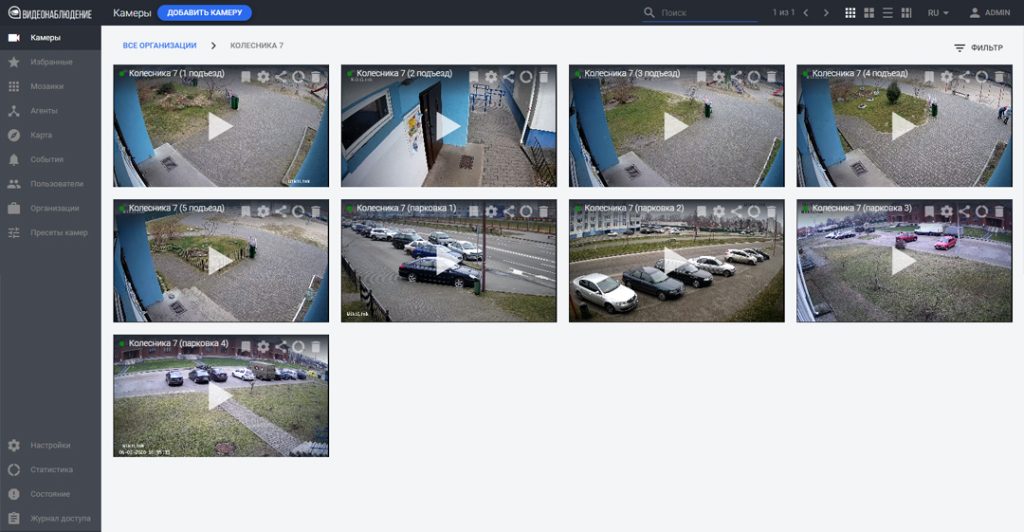The image size is (1024, 532).
Task: Share the Колесника 7 (3 подъезд) camera
Action: point(736,77)
